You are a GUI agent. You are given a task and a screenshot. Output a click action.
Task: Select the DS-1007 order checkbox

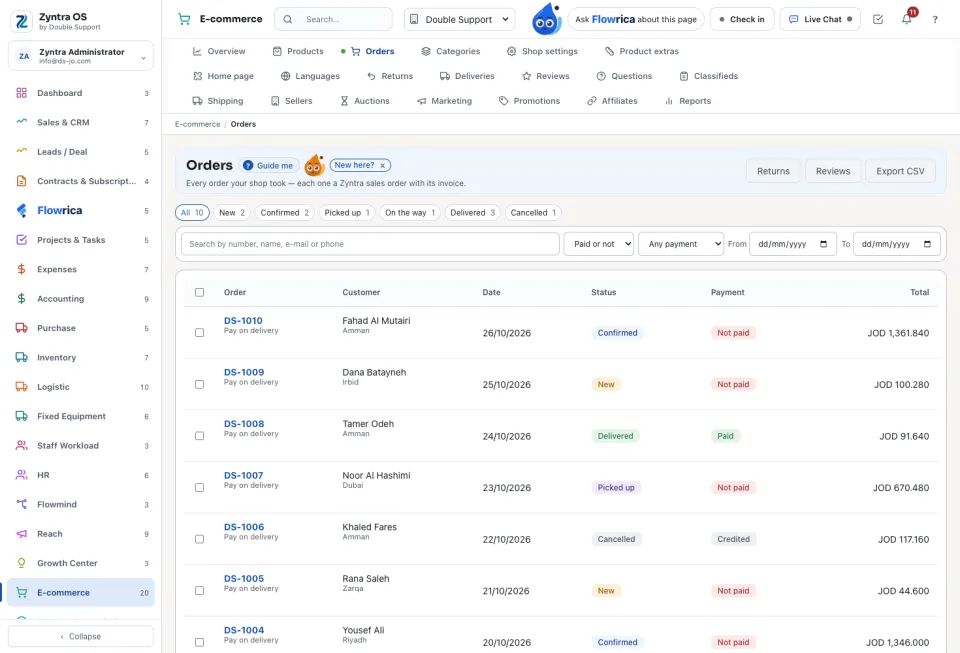point(200,488)
